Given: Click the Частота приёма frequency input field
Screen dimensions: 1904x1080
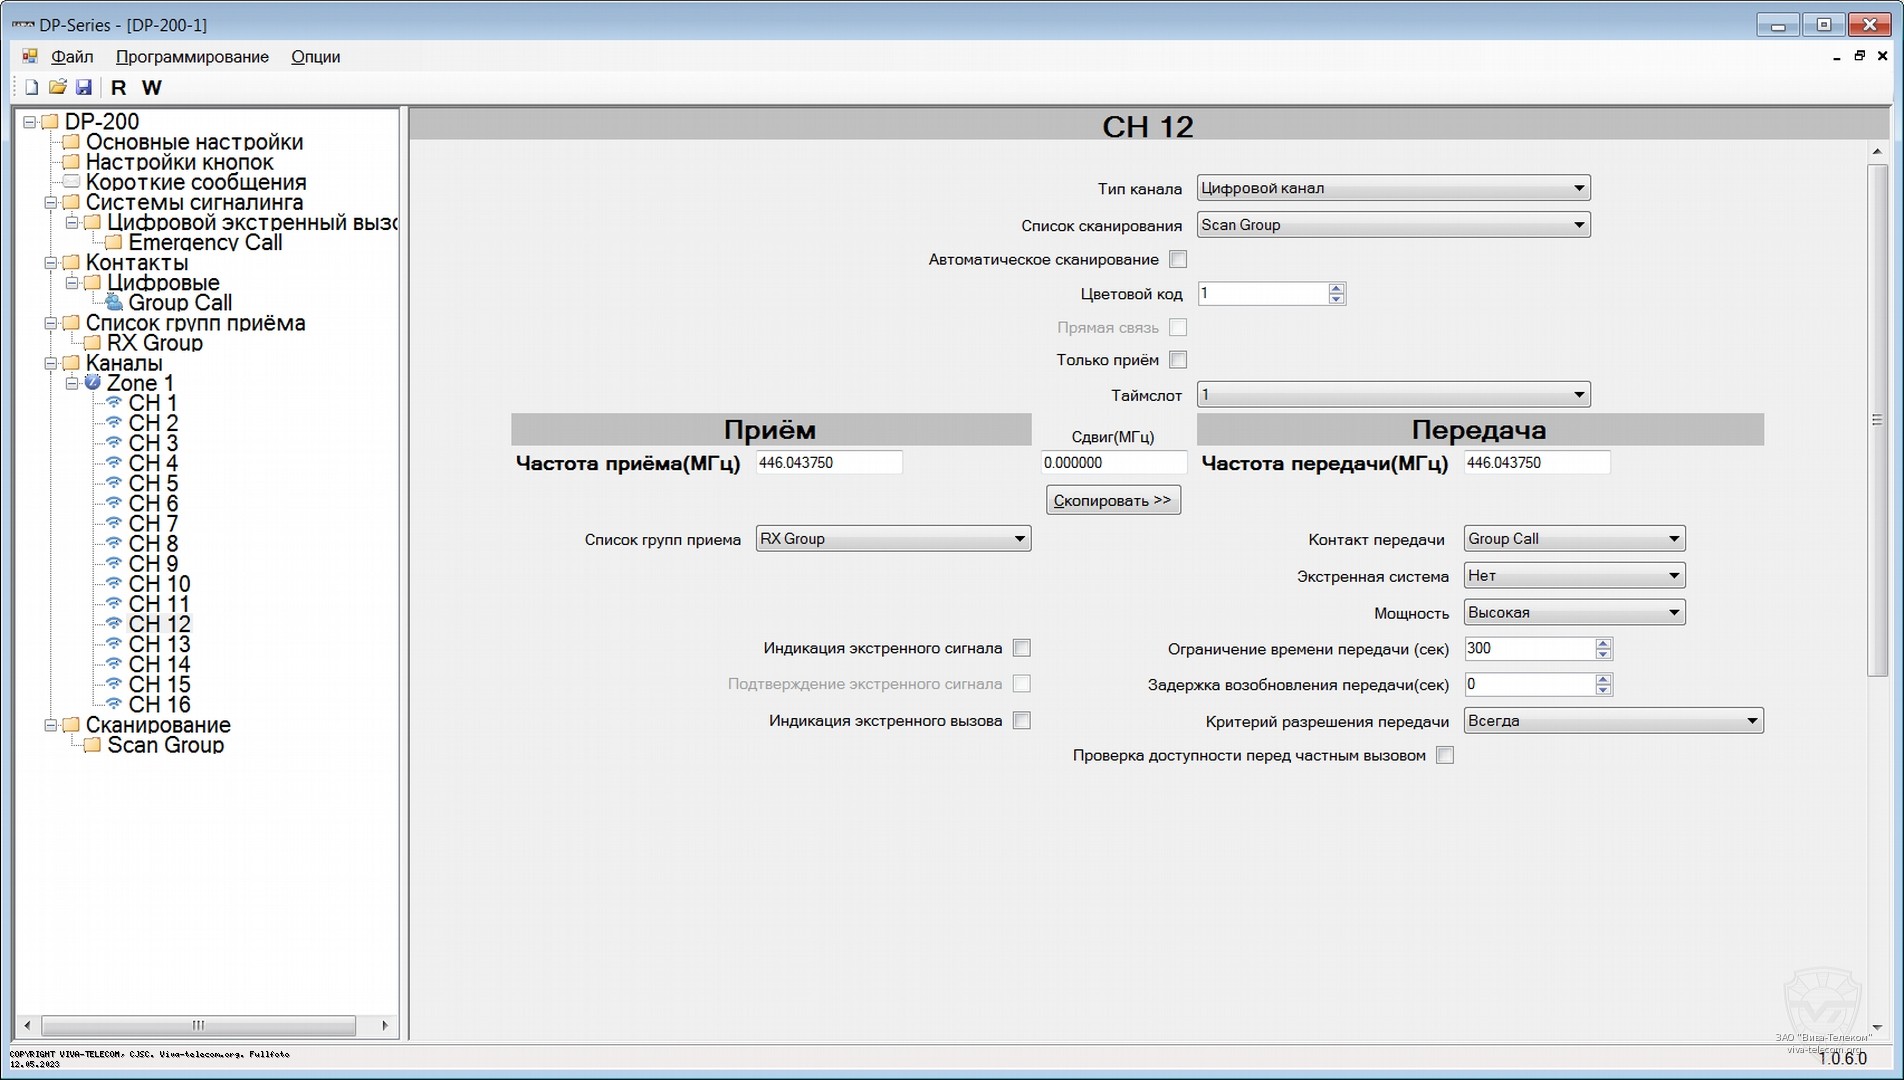Looking at the screenshot, I should (828, 462).
